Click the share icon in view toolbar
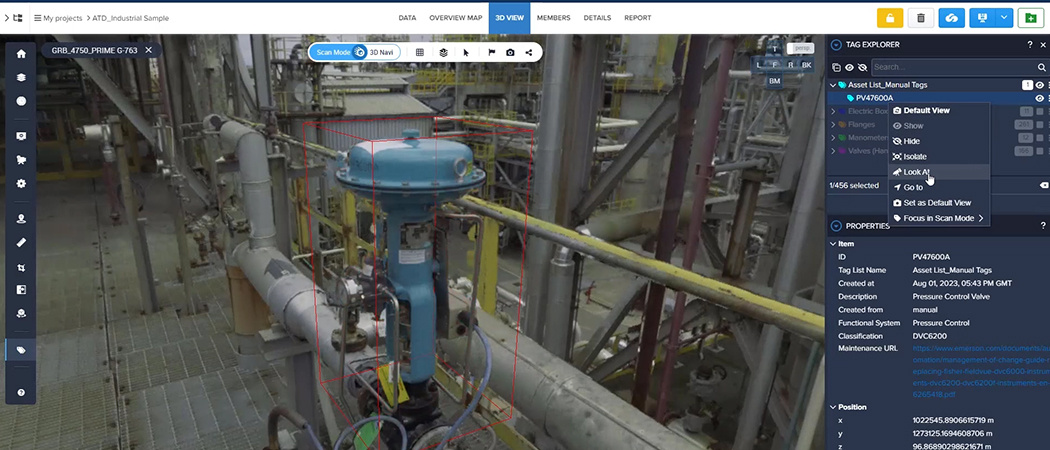The height and width of the screenshot is (450, 1050). point(529,52)
